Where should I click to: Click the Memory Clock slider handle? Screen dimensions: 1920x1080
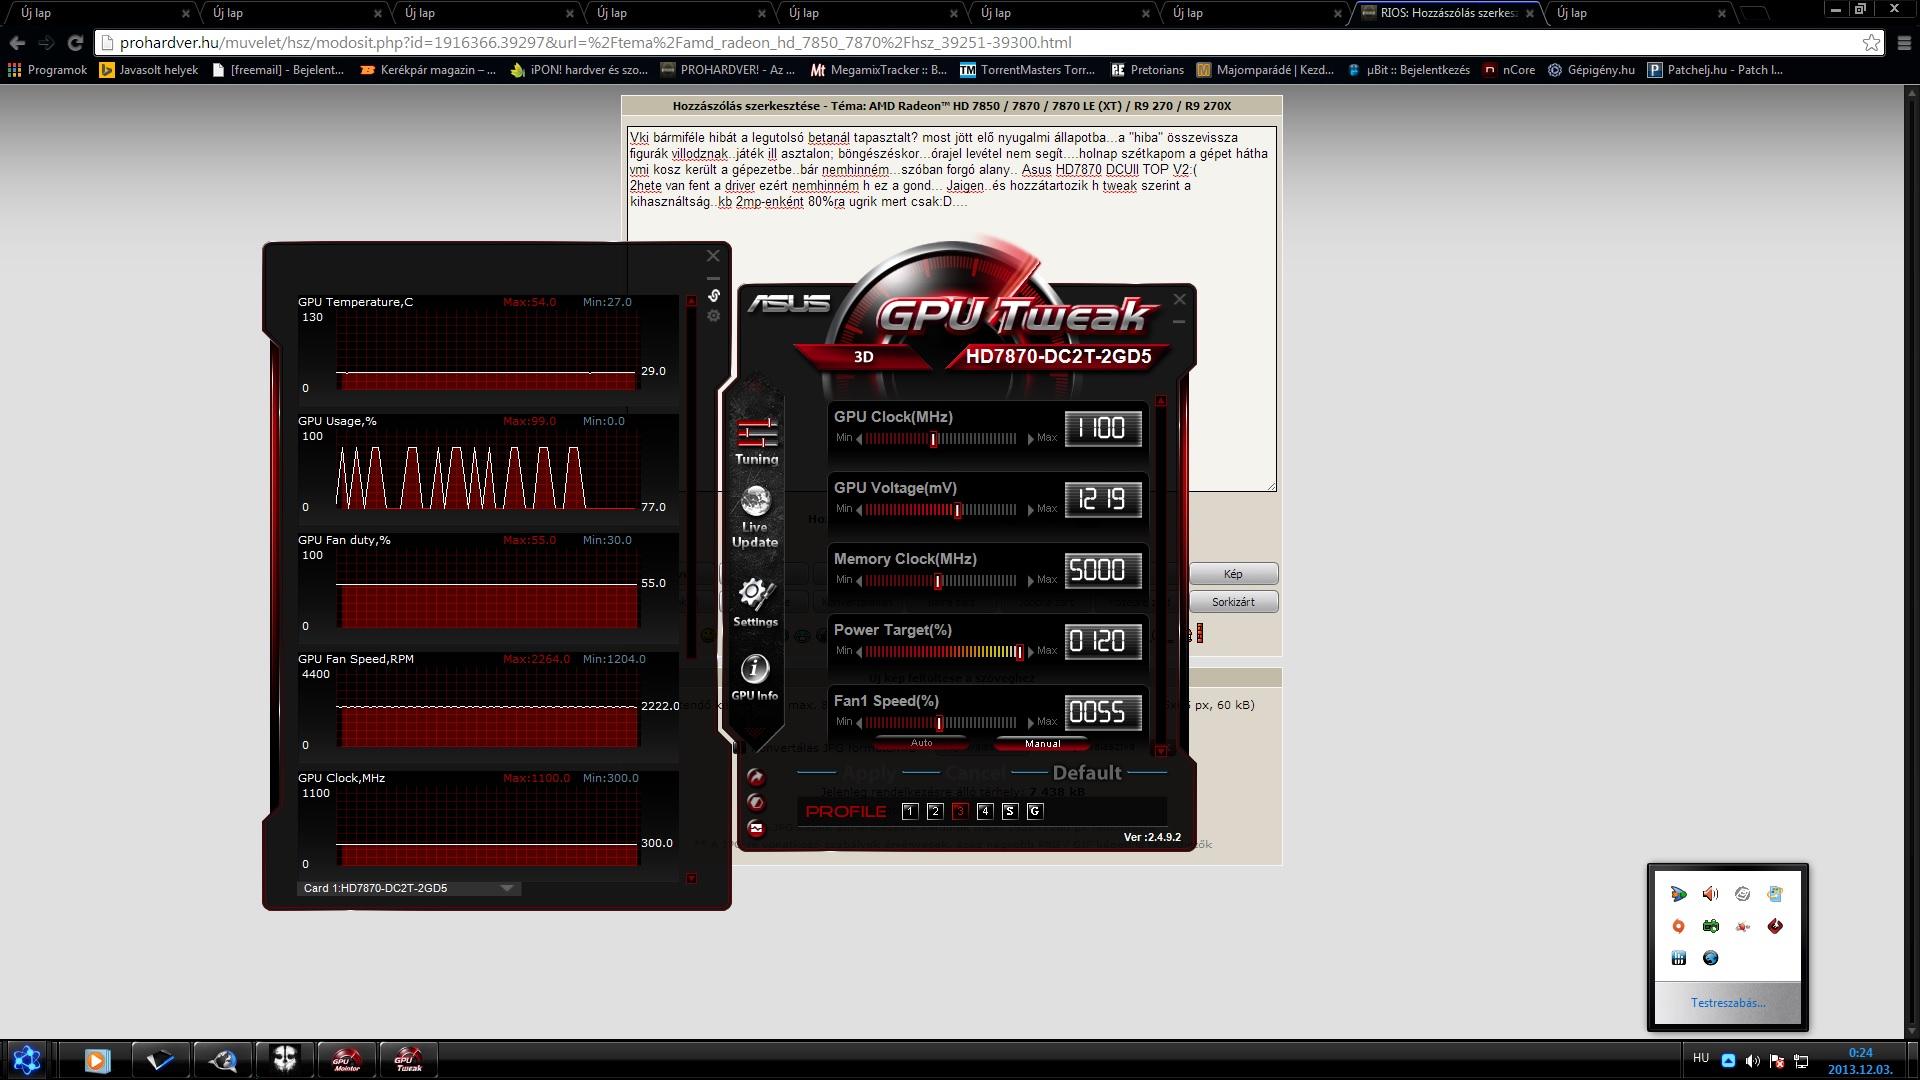[x=937, y=581]
